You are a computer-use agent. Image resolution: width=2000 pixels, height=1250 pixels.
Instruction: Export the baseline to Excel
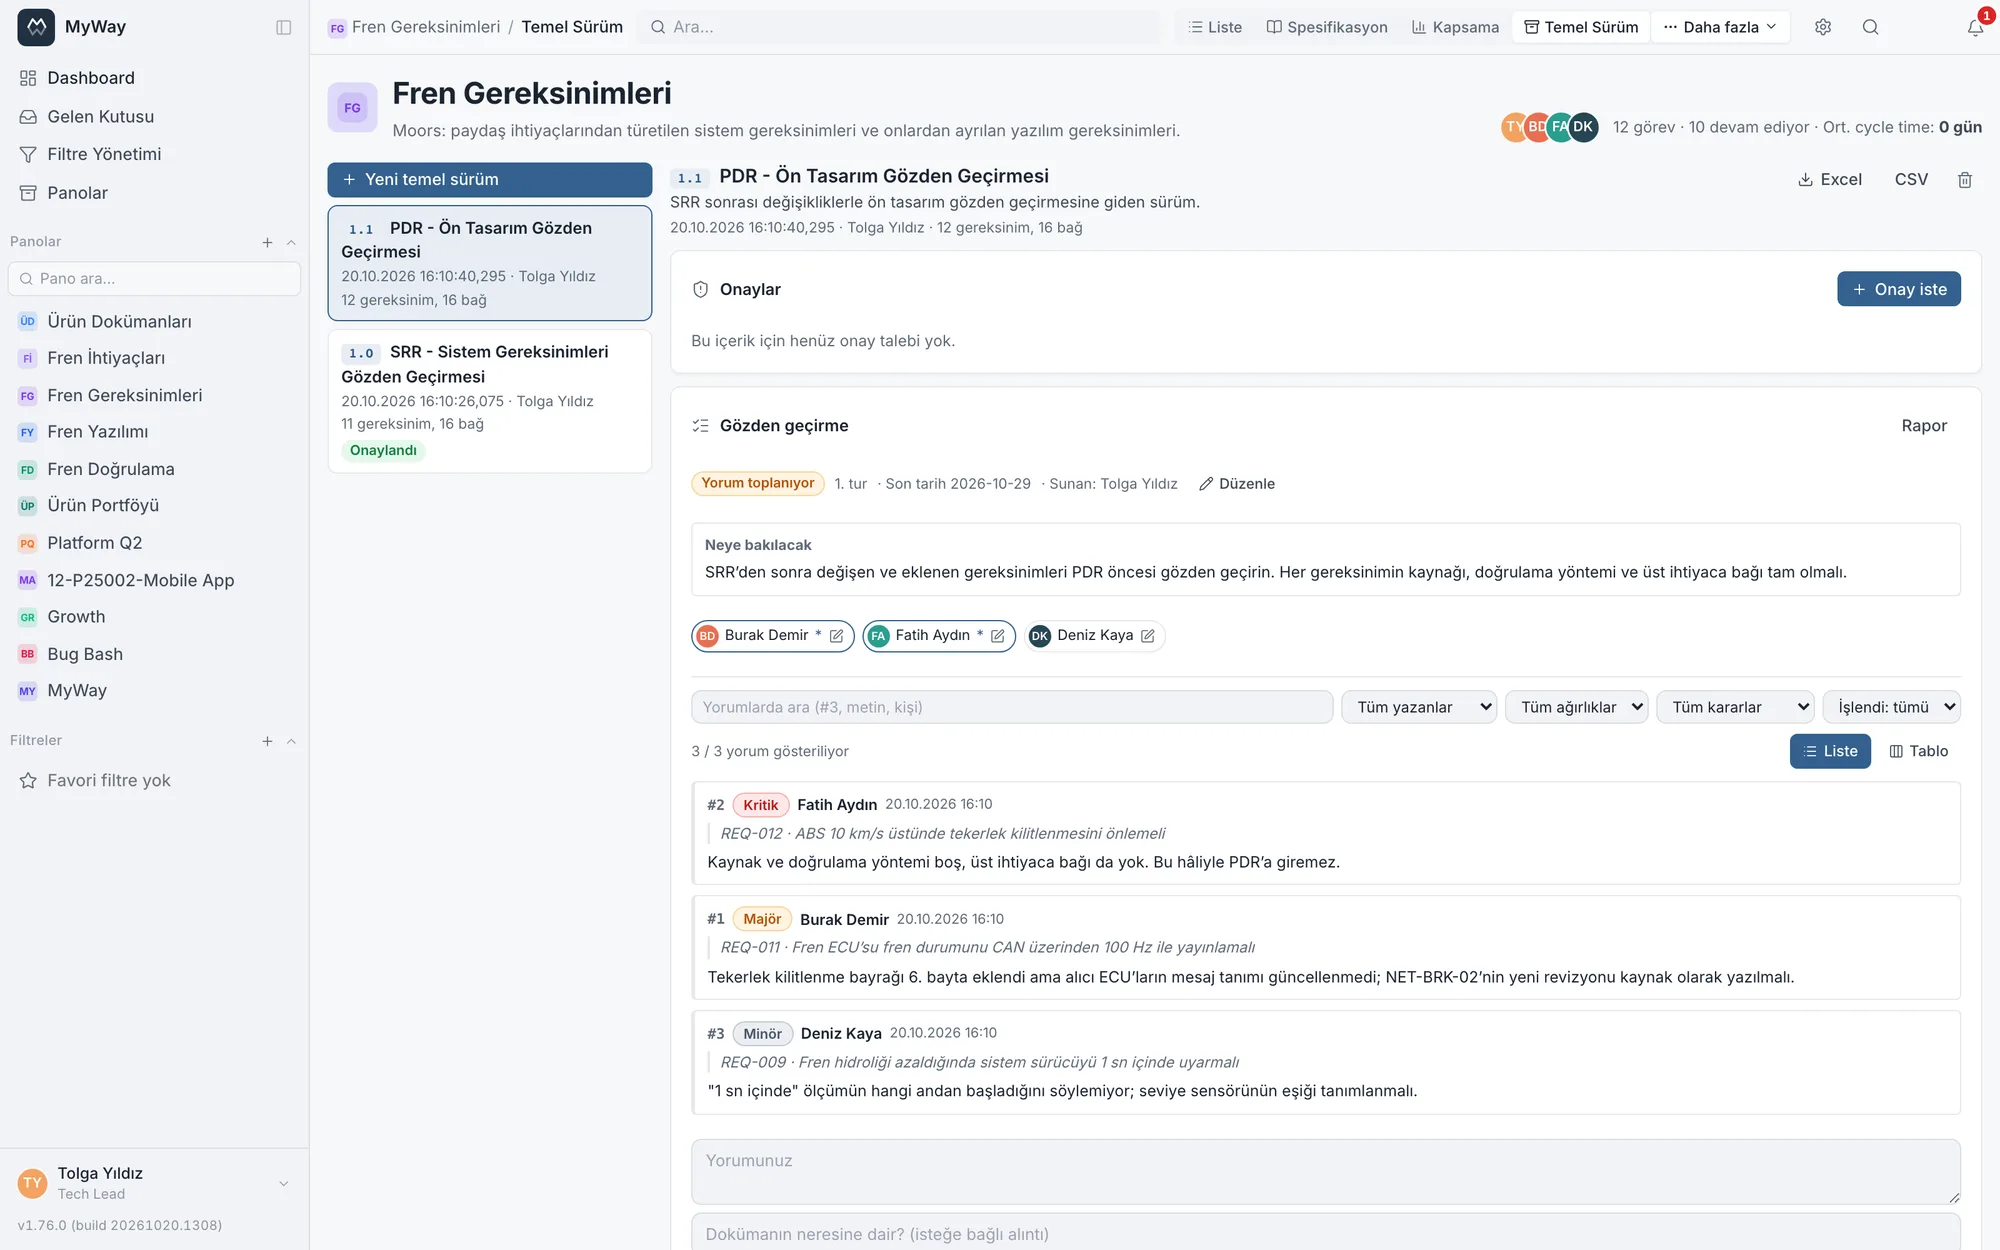[x=1829, y=180]
